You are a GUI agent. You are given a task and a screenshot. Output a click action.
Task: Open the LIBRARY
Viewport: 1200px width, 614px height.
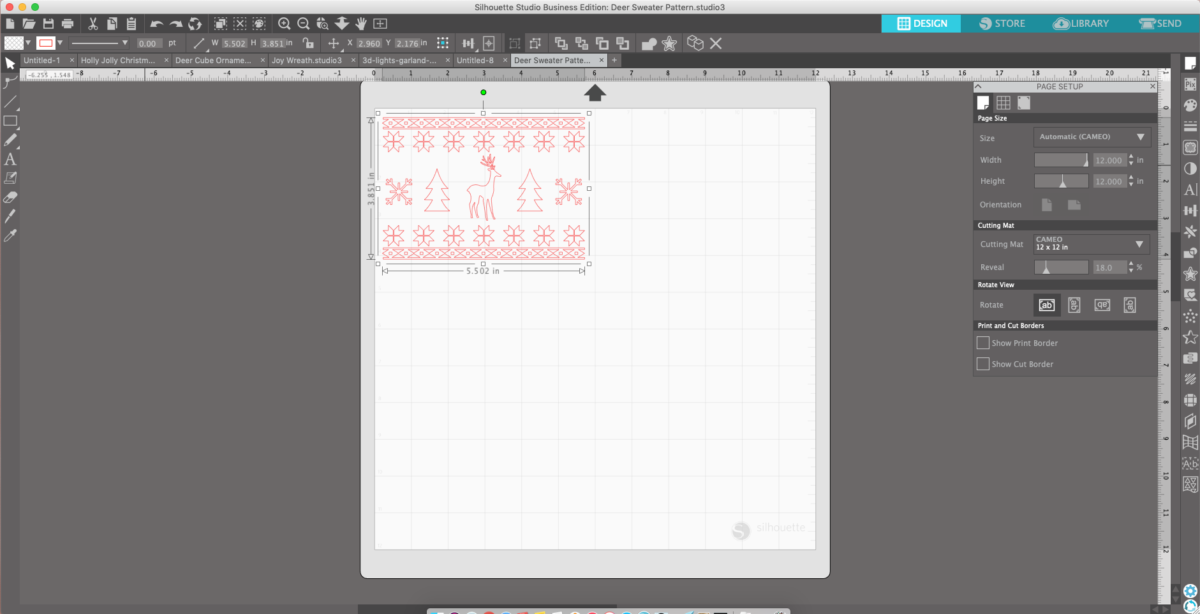tap(1080, 23)
